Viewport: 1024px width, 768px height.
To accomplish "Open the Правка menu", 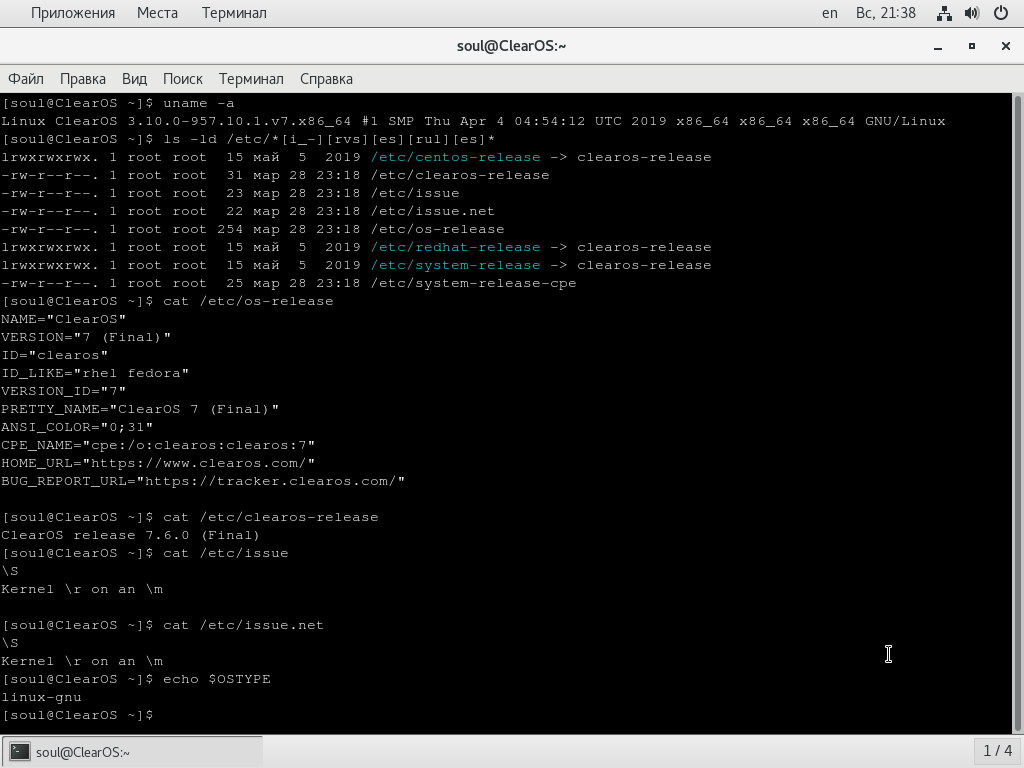I will pyautogui.click(x=83, y=79).
